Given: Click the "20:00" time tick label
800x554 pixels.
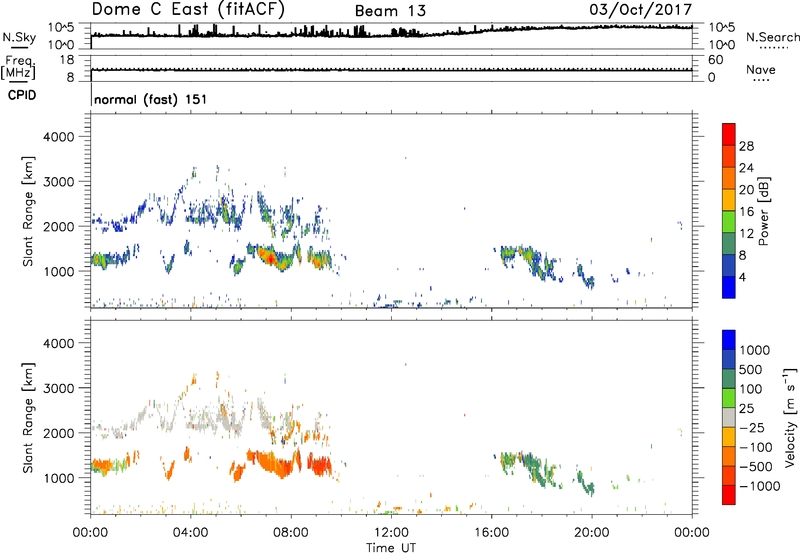Looking at the screenshot, I should point(592,533).
